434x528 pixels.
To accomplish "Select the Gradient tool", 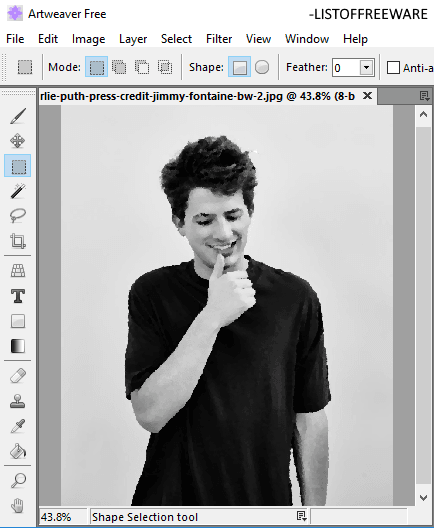I will pos(18,346).
